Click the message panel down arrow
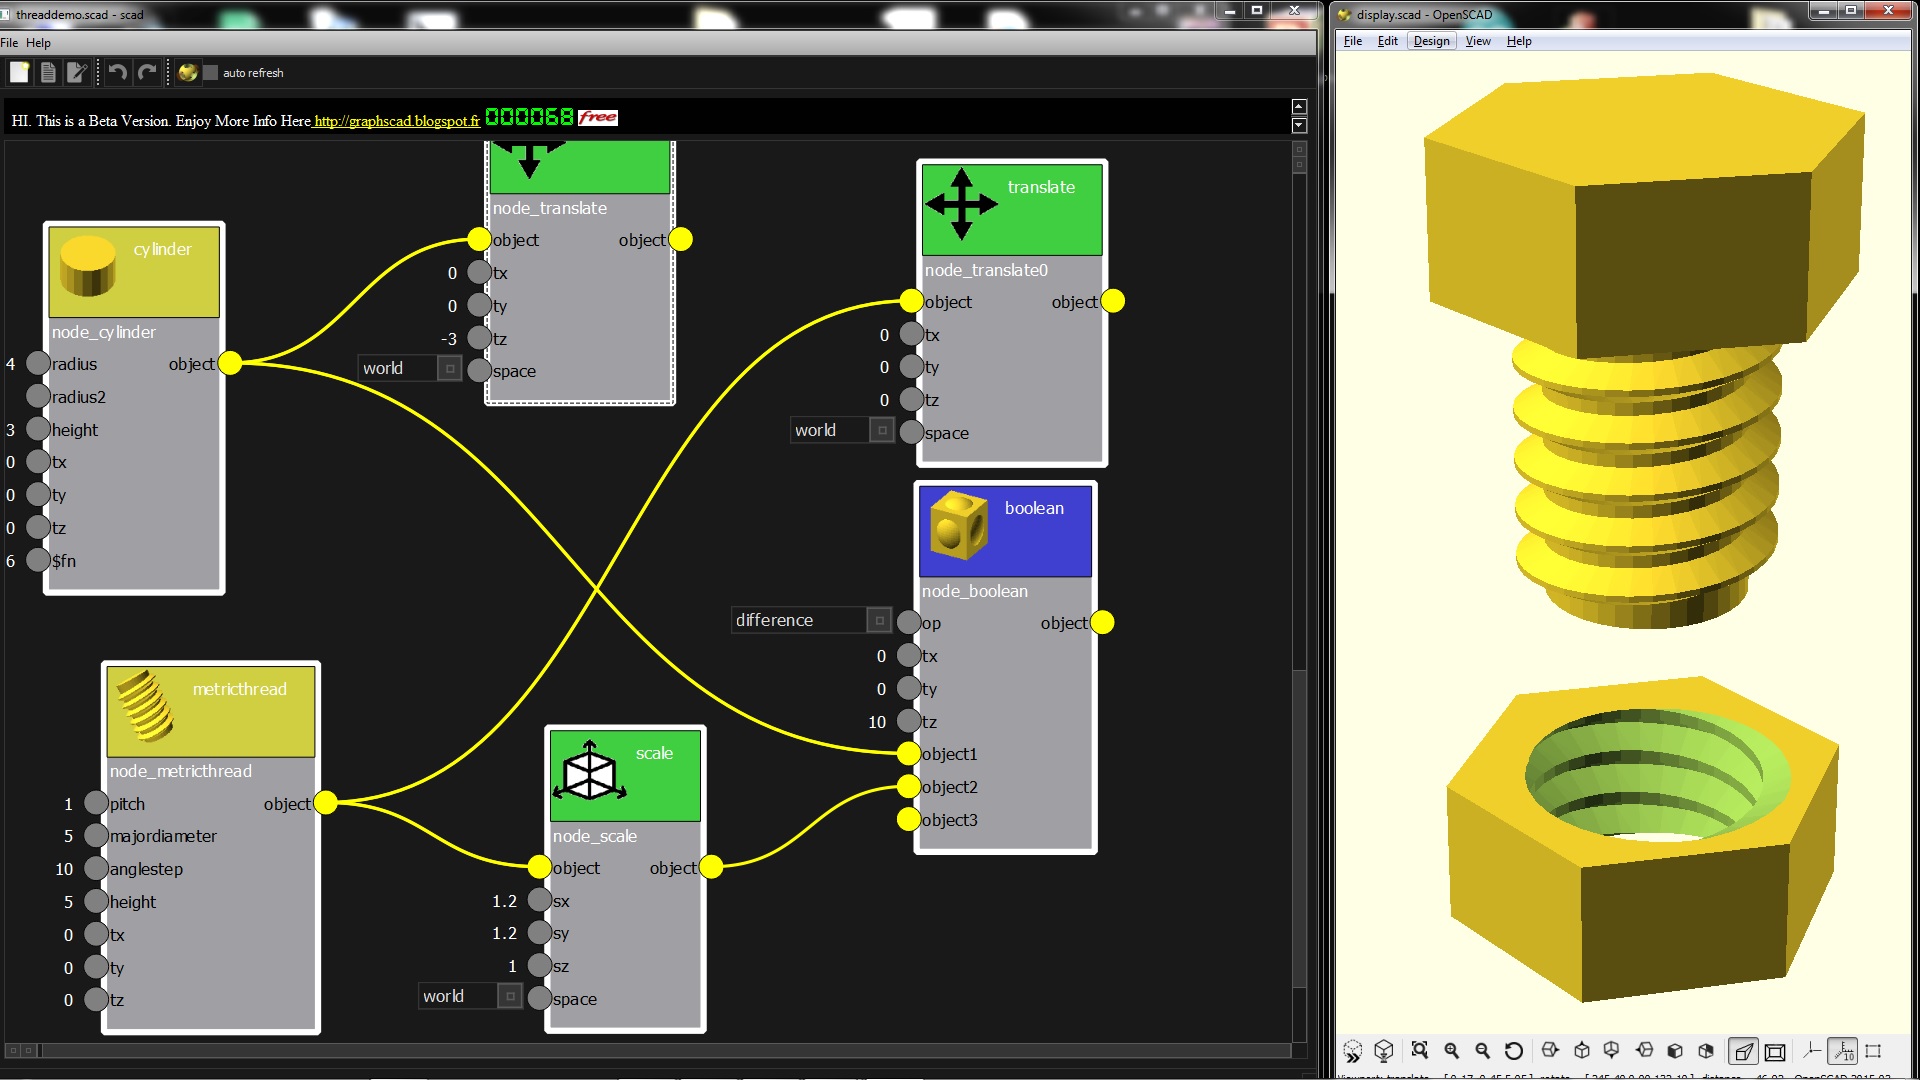Screen dimensions: 1920x1080 (x=1299, y=126)
